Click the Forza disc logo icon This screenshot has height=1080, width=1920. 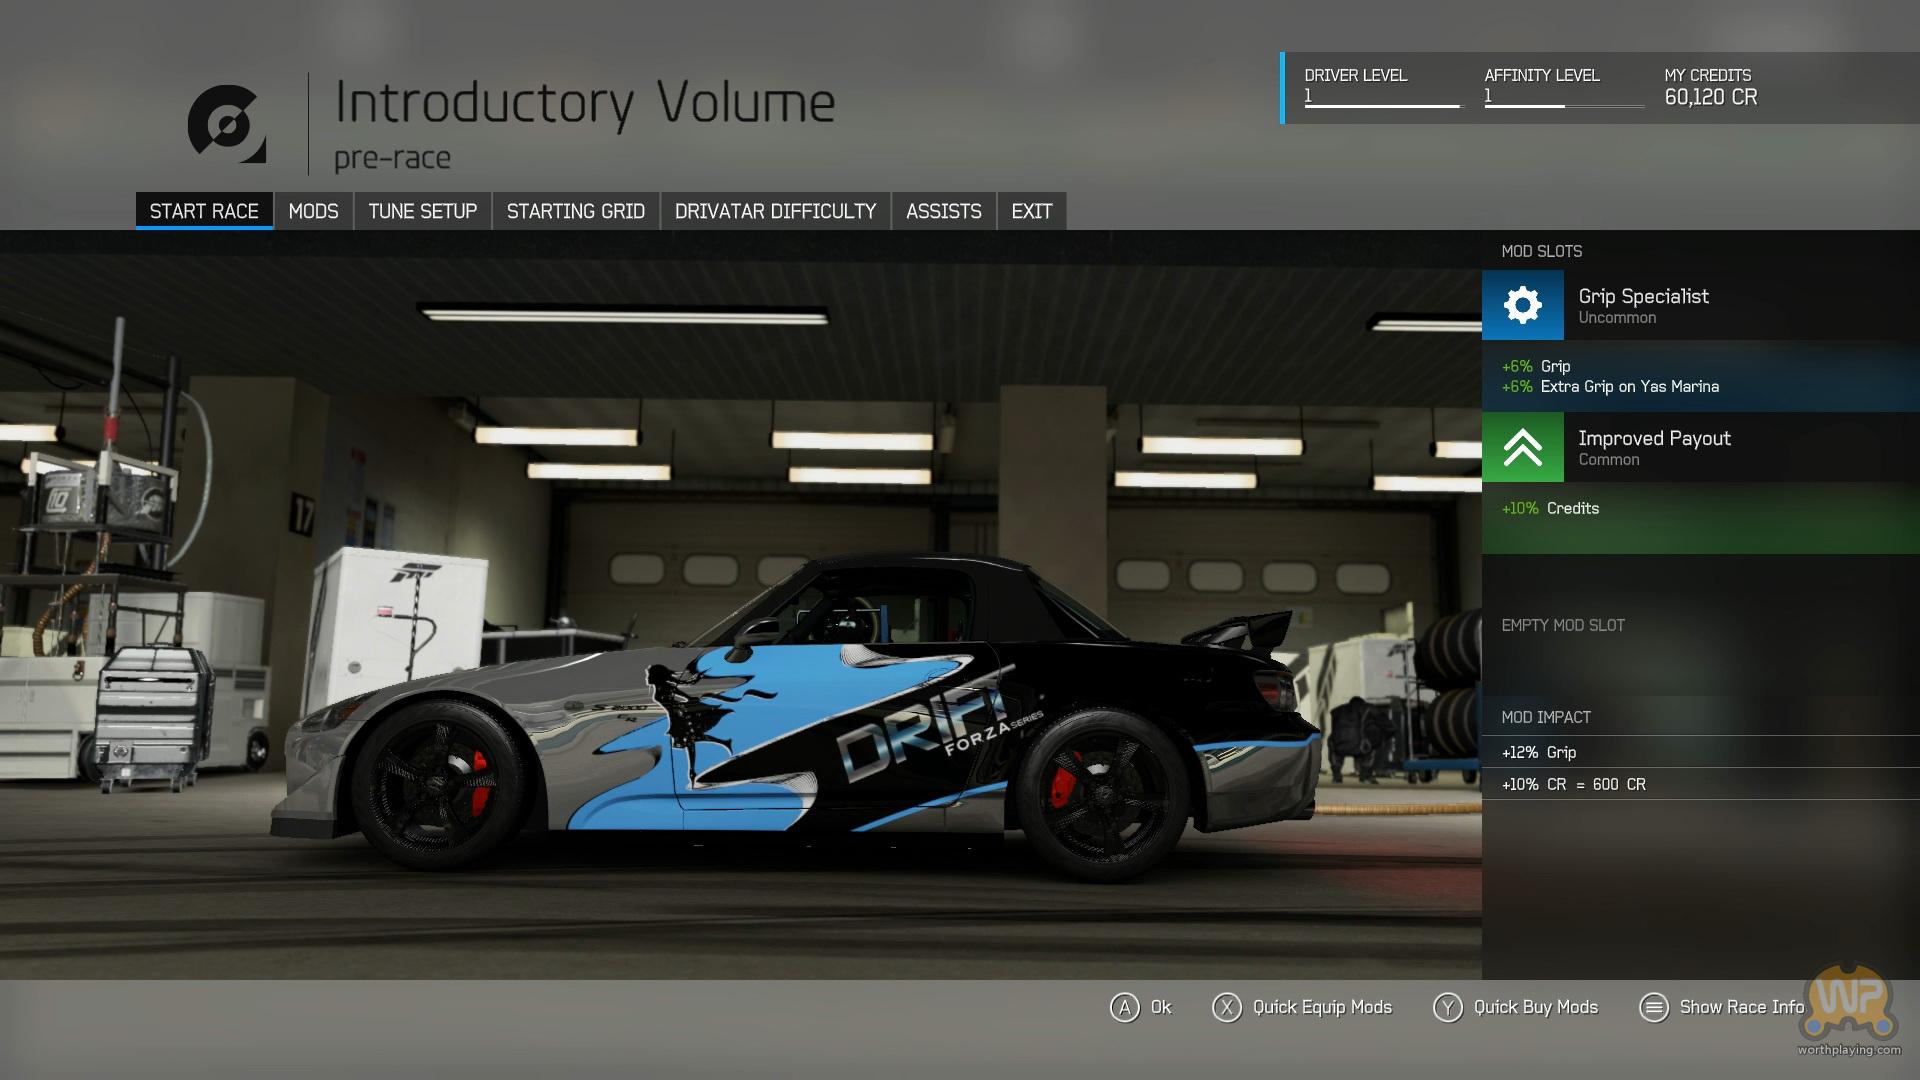point(227,124)
